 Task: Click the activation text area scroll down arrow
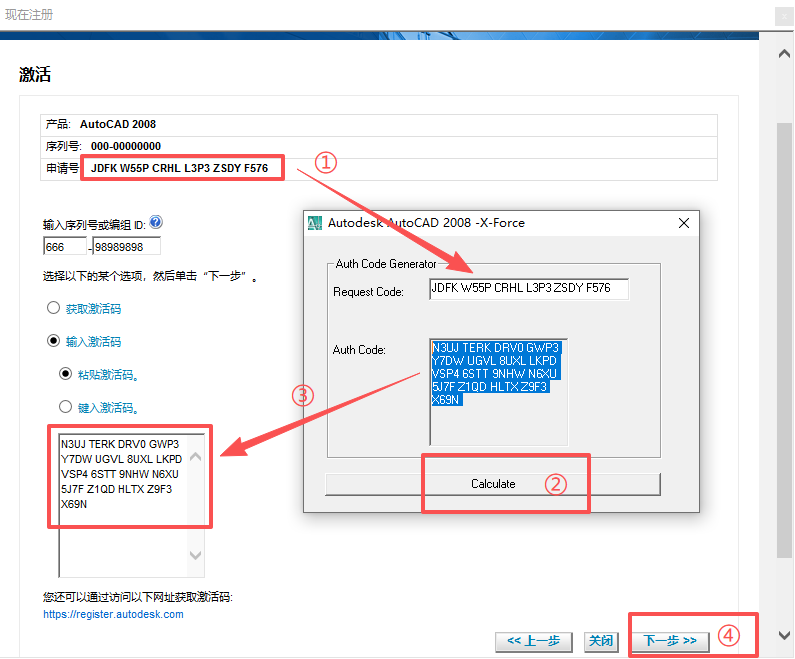click(x=196, y=555)
